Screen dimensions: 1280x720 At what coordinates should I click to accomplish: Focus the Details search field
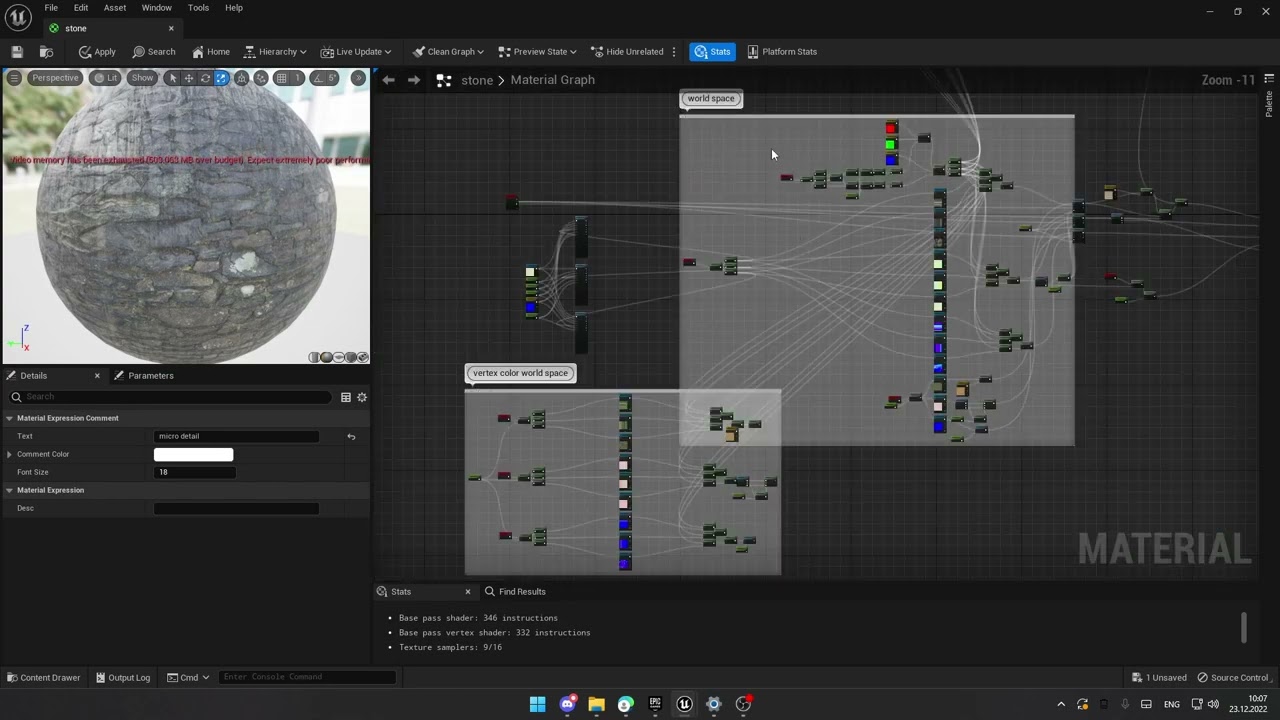click(170, 397)
